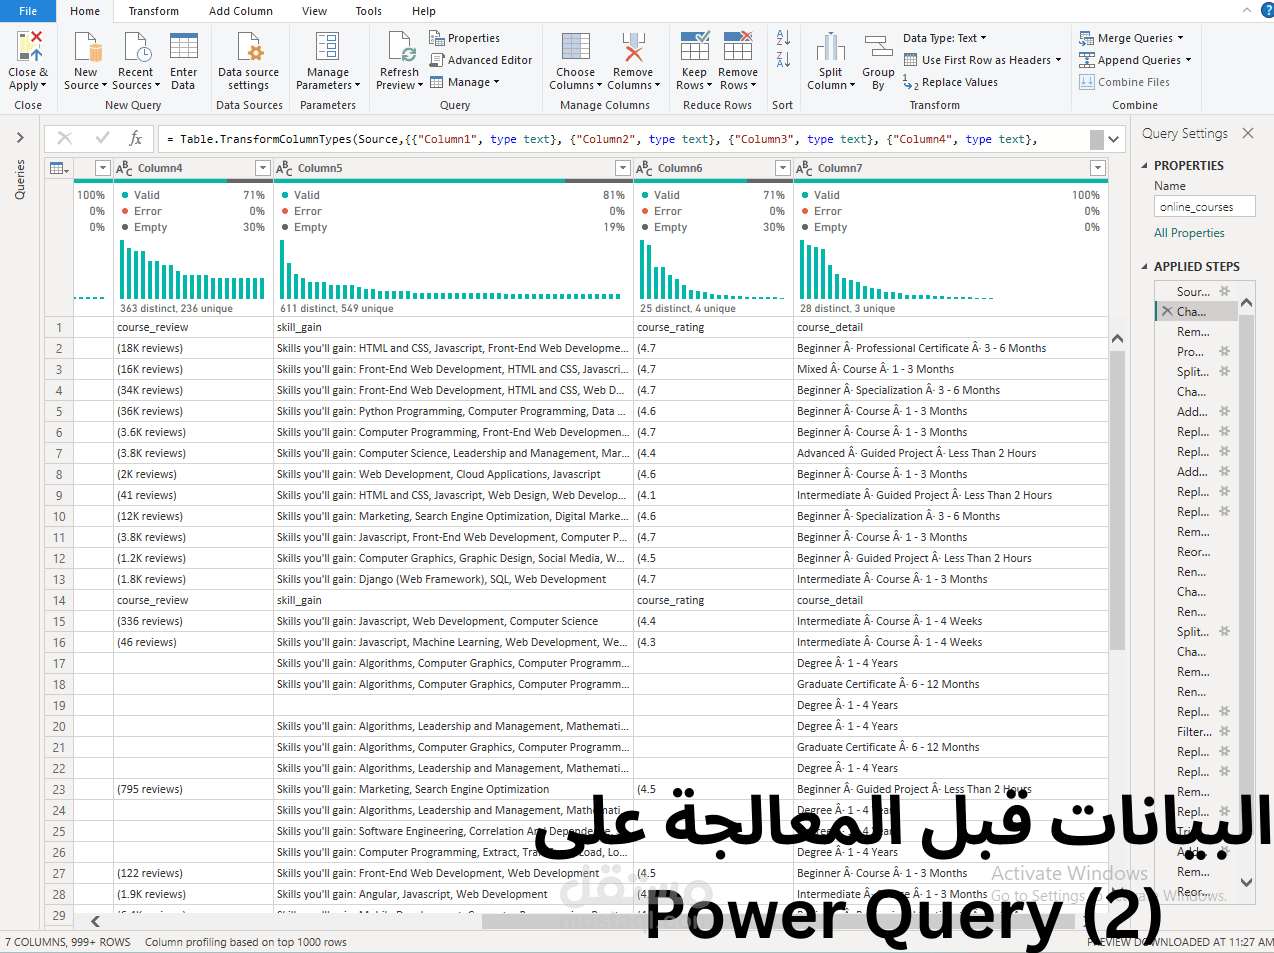Cancel the formula edit with the X icon
The width and height of the screenshot is (1274, 953).
[x=65, y=139]
